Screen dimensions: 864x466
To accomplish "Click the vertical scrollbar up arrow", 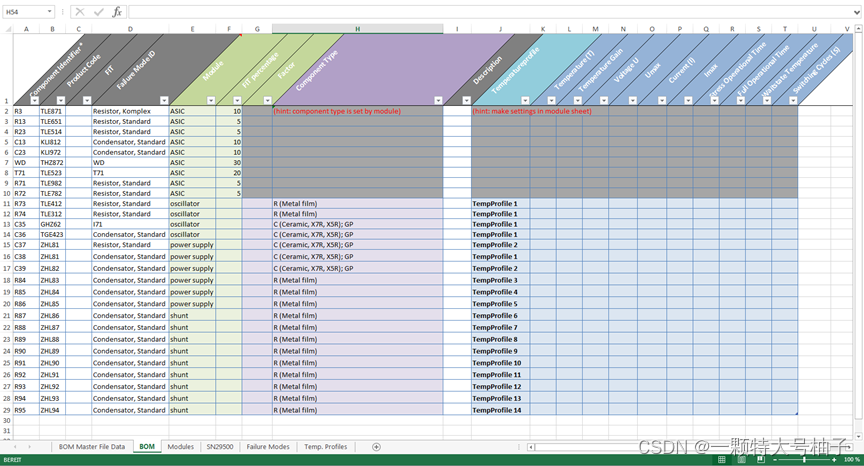I will tap(858, 29).
